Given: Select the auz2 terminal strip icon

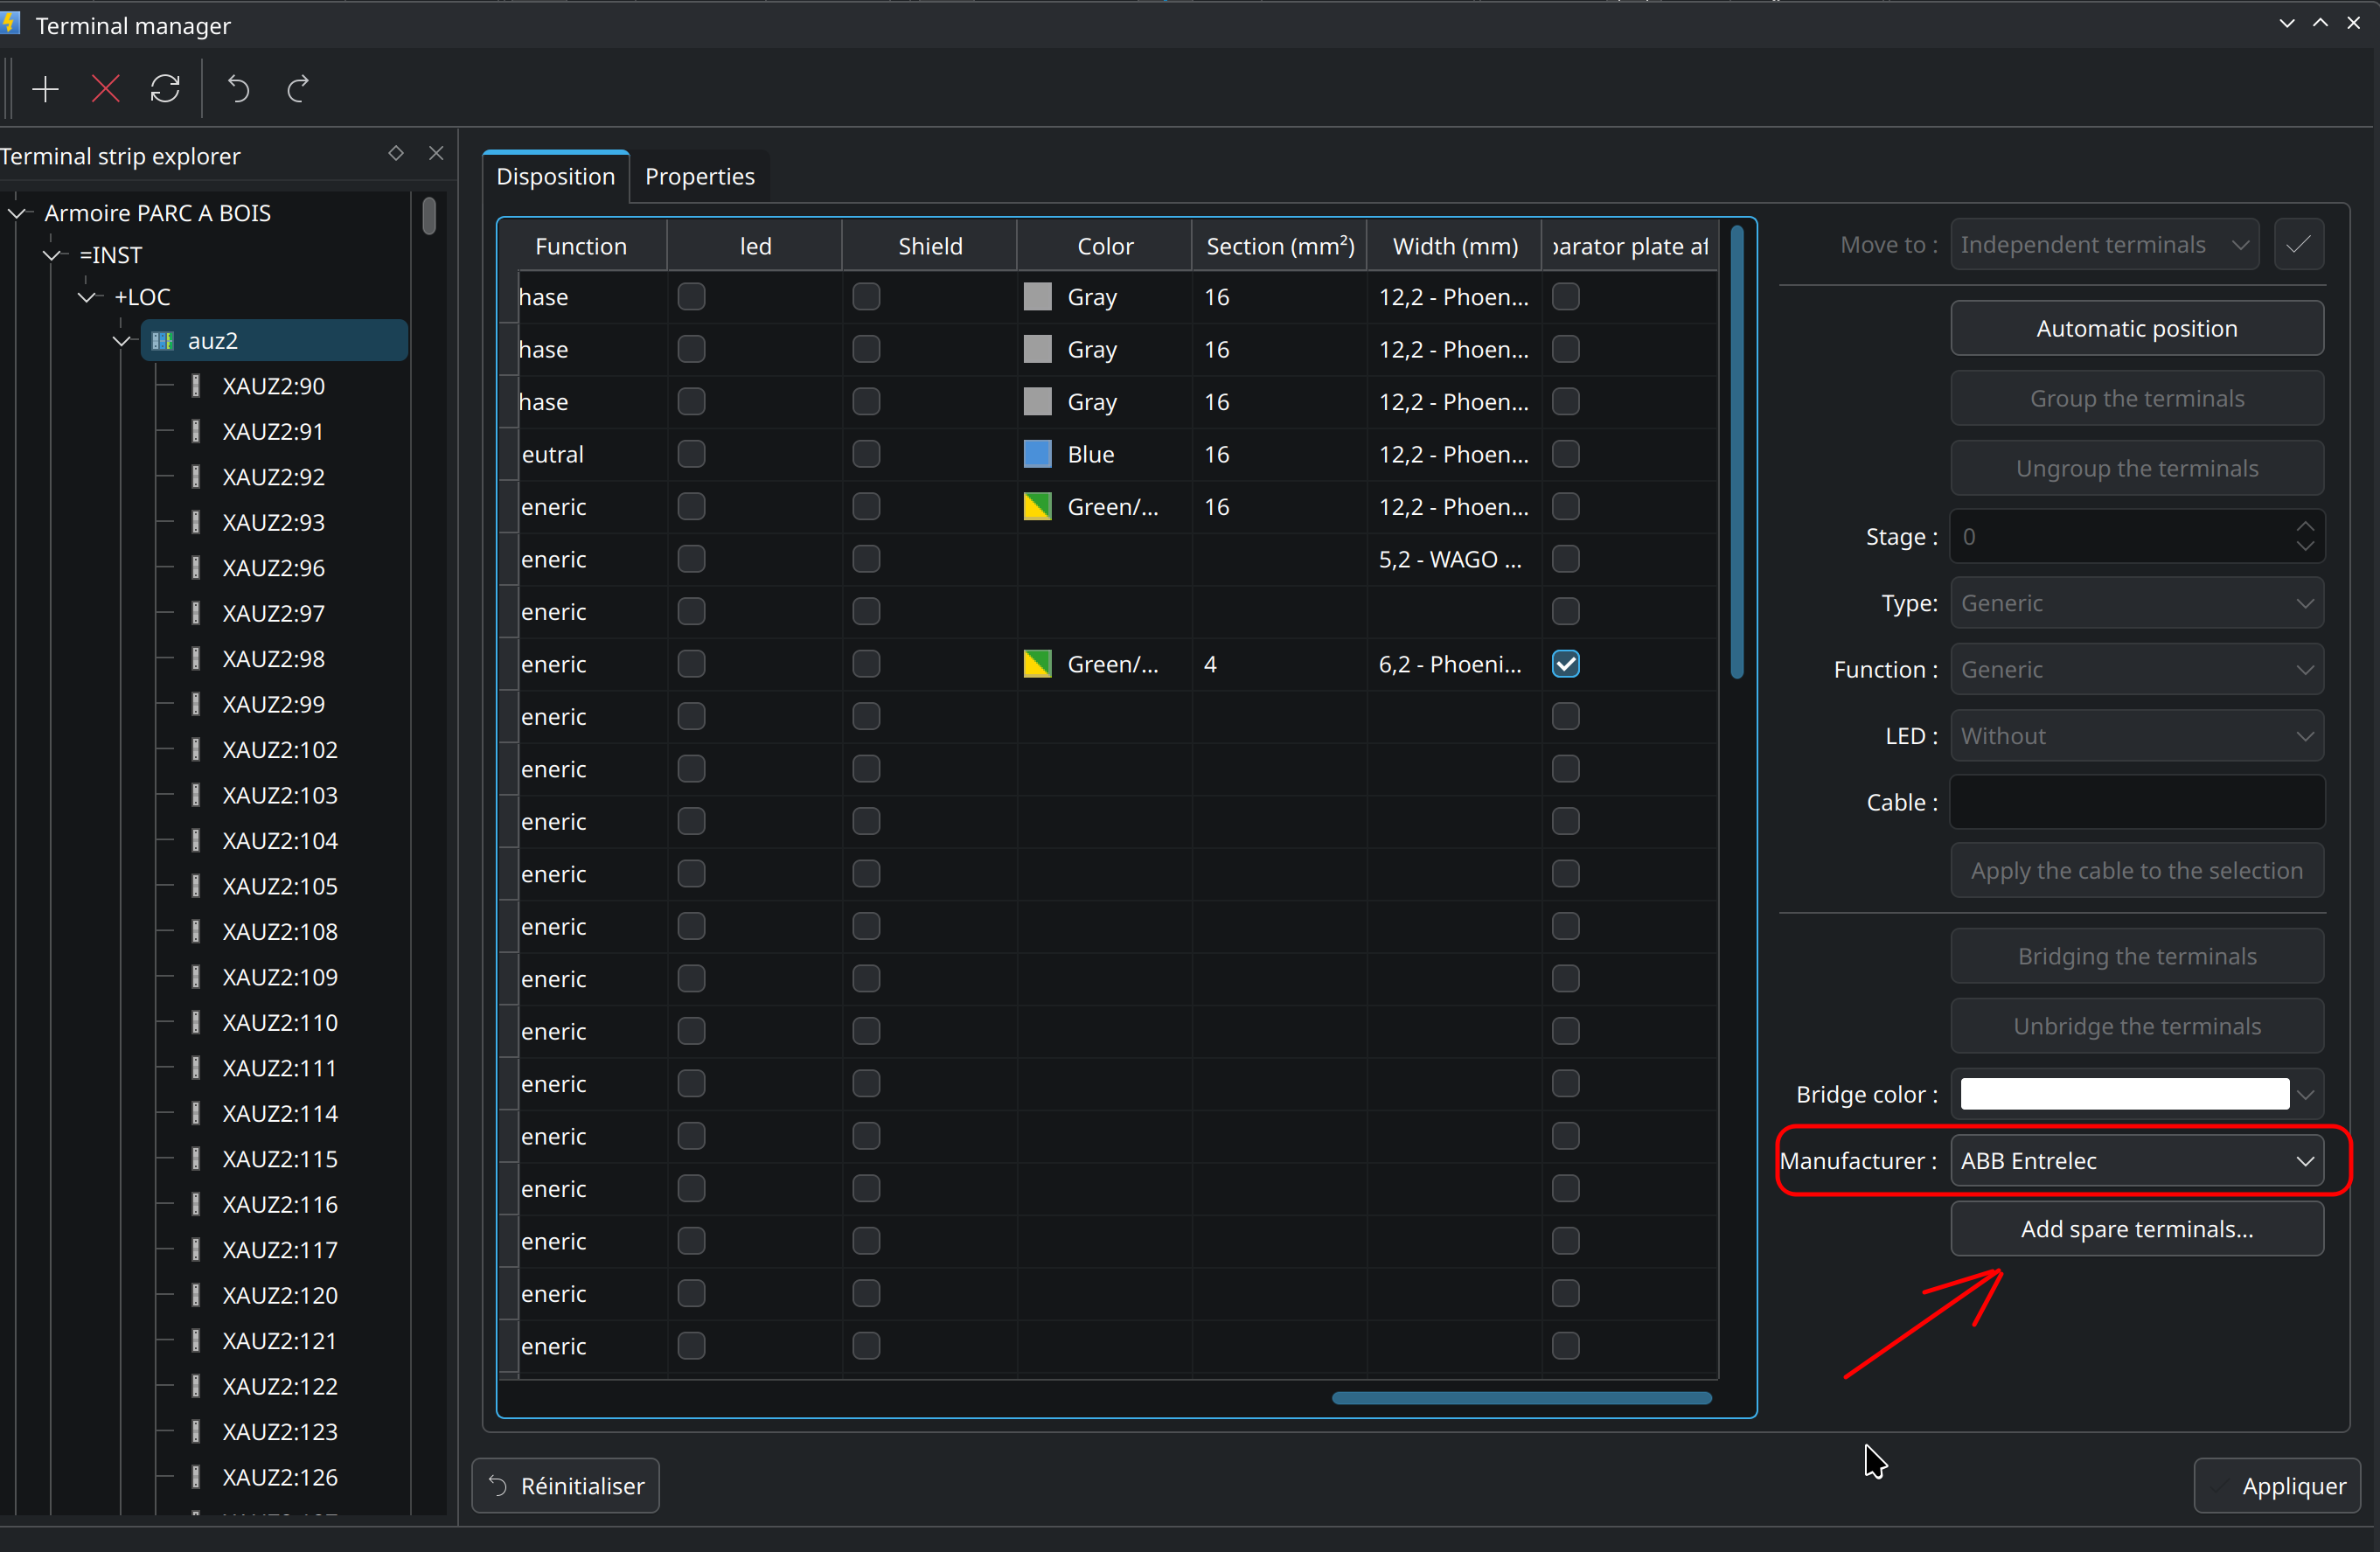Looking at the screenshot, I should (162, 341).
